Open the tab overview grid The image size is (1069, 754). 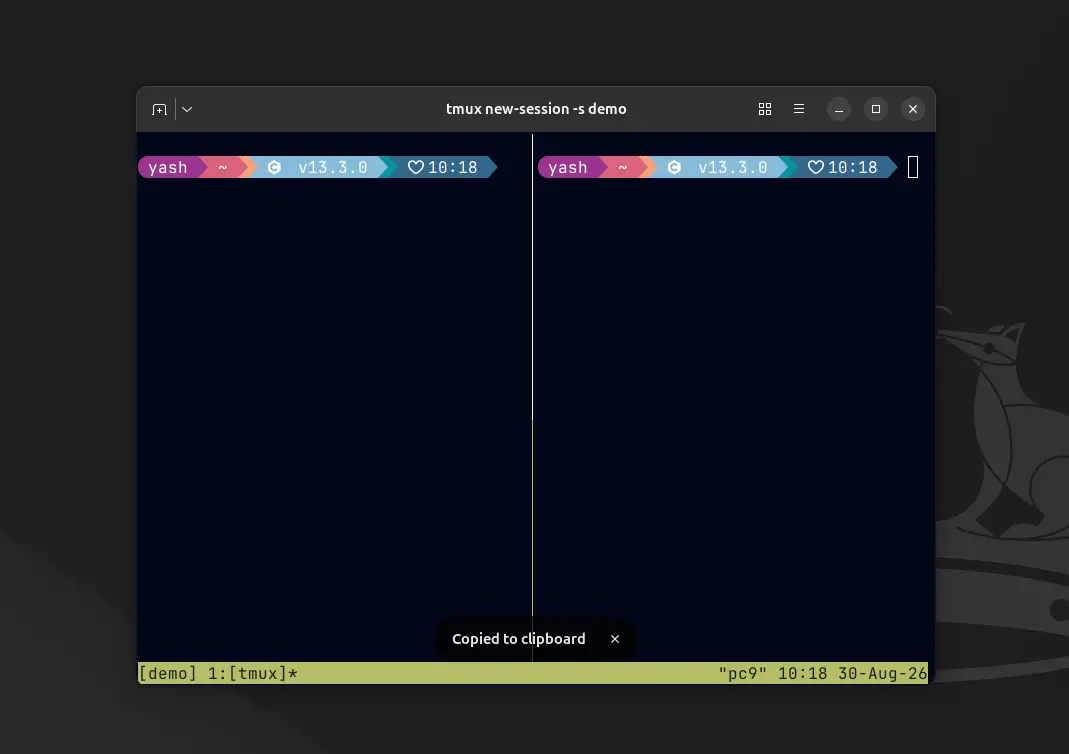point(765,109)
